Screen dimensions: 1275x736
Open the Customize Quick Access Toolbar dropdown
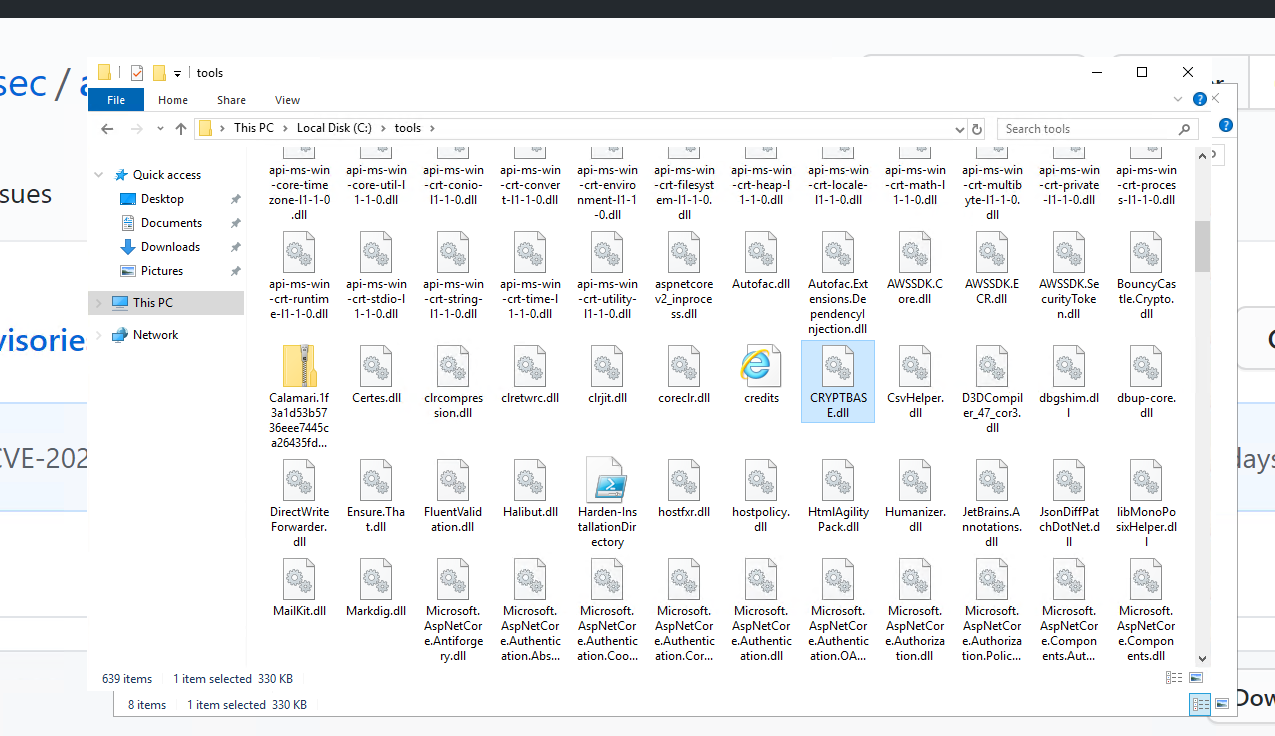tap(177, 73)
